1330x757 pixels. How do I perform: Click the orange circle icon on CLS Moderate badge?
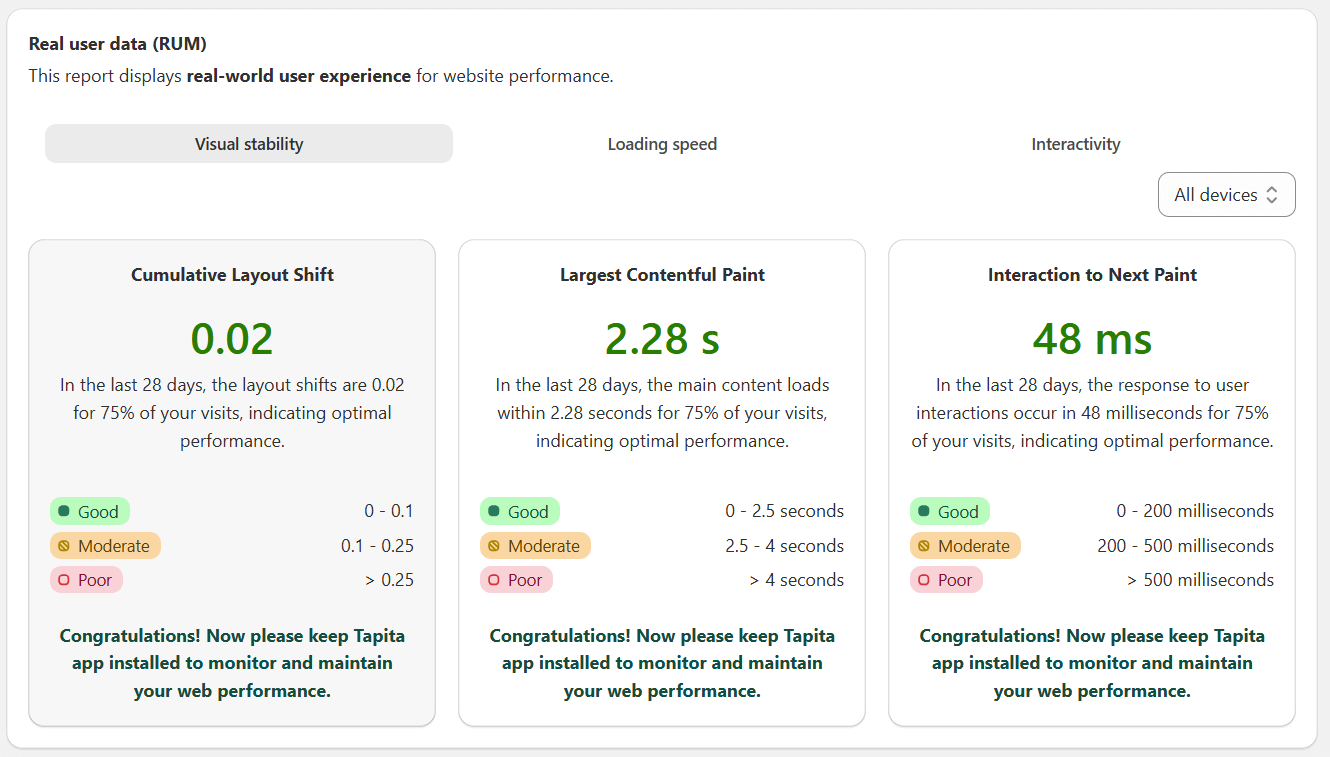(65, 545)
